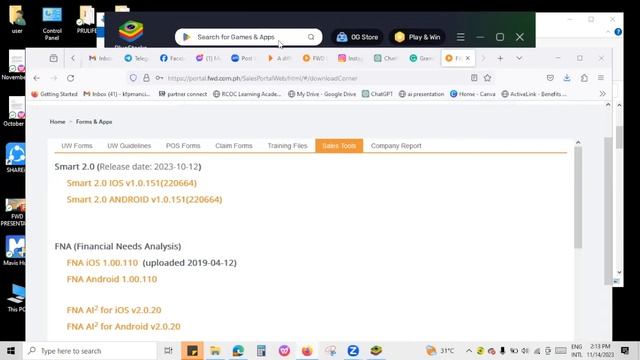Open File Explorer from the taskbar

(215, 351)
